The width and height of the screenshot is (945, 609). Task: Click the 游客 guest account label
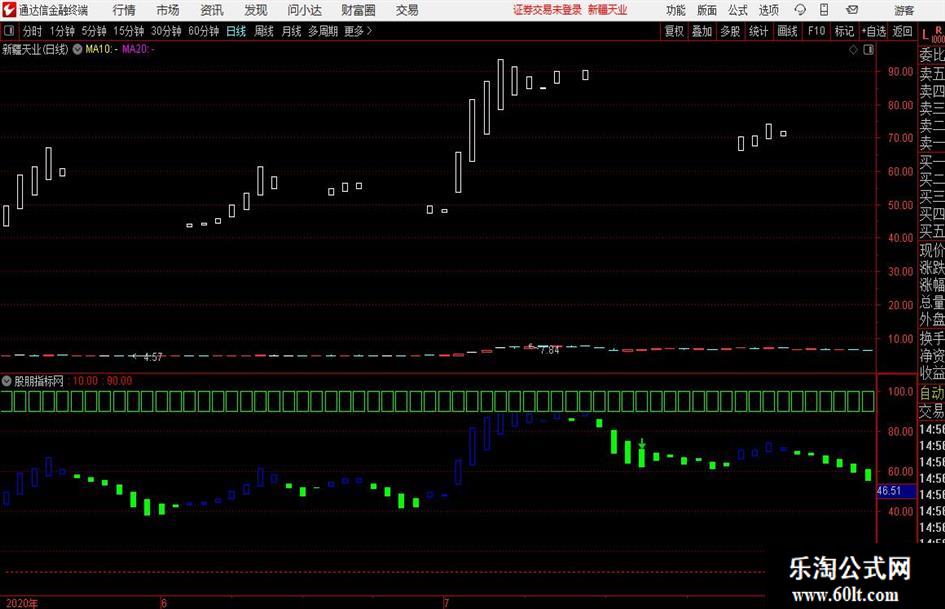pos(903,10)
